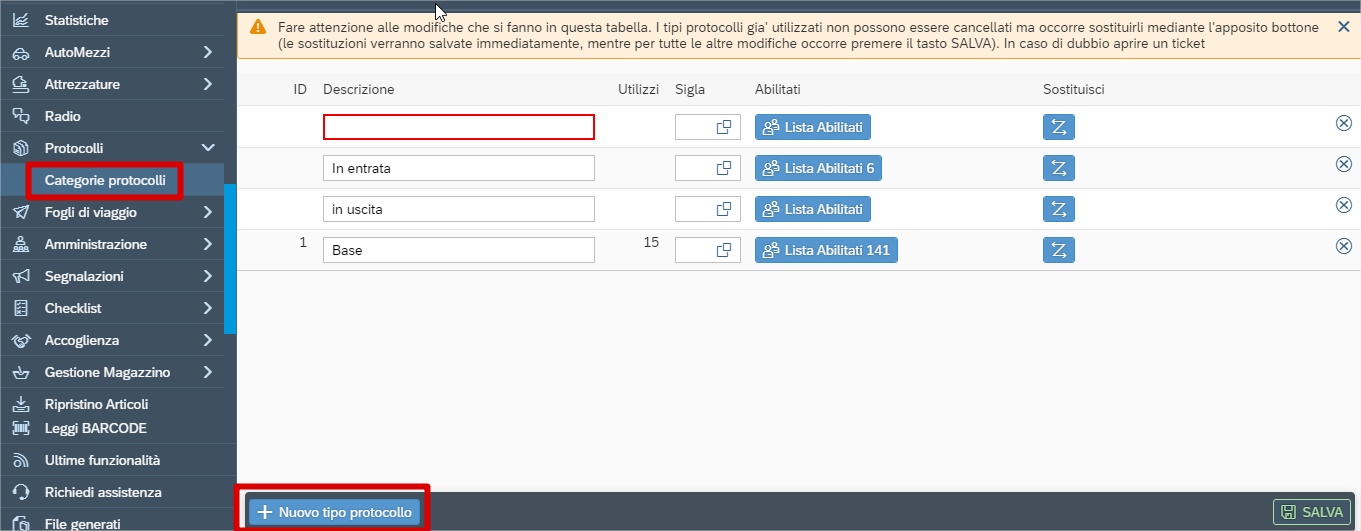Open Sigla picker icon for Base row
Screen dimensions: 1361x531
(724, 250)
